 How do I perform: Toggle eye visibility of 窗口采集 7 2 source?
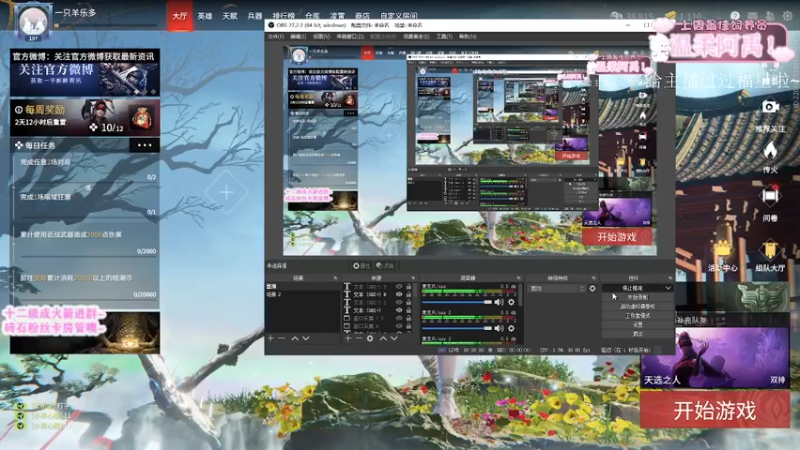pyautogui.click(x=399, y=318)
